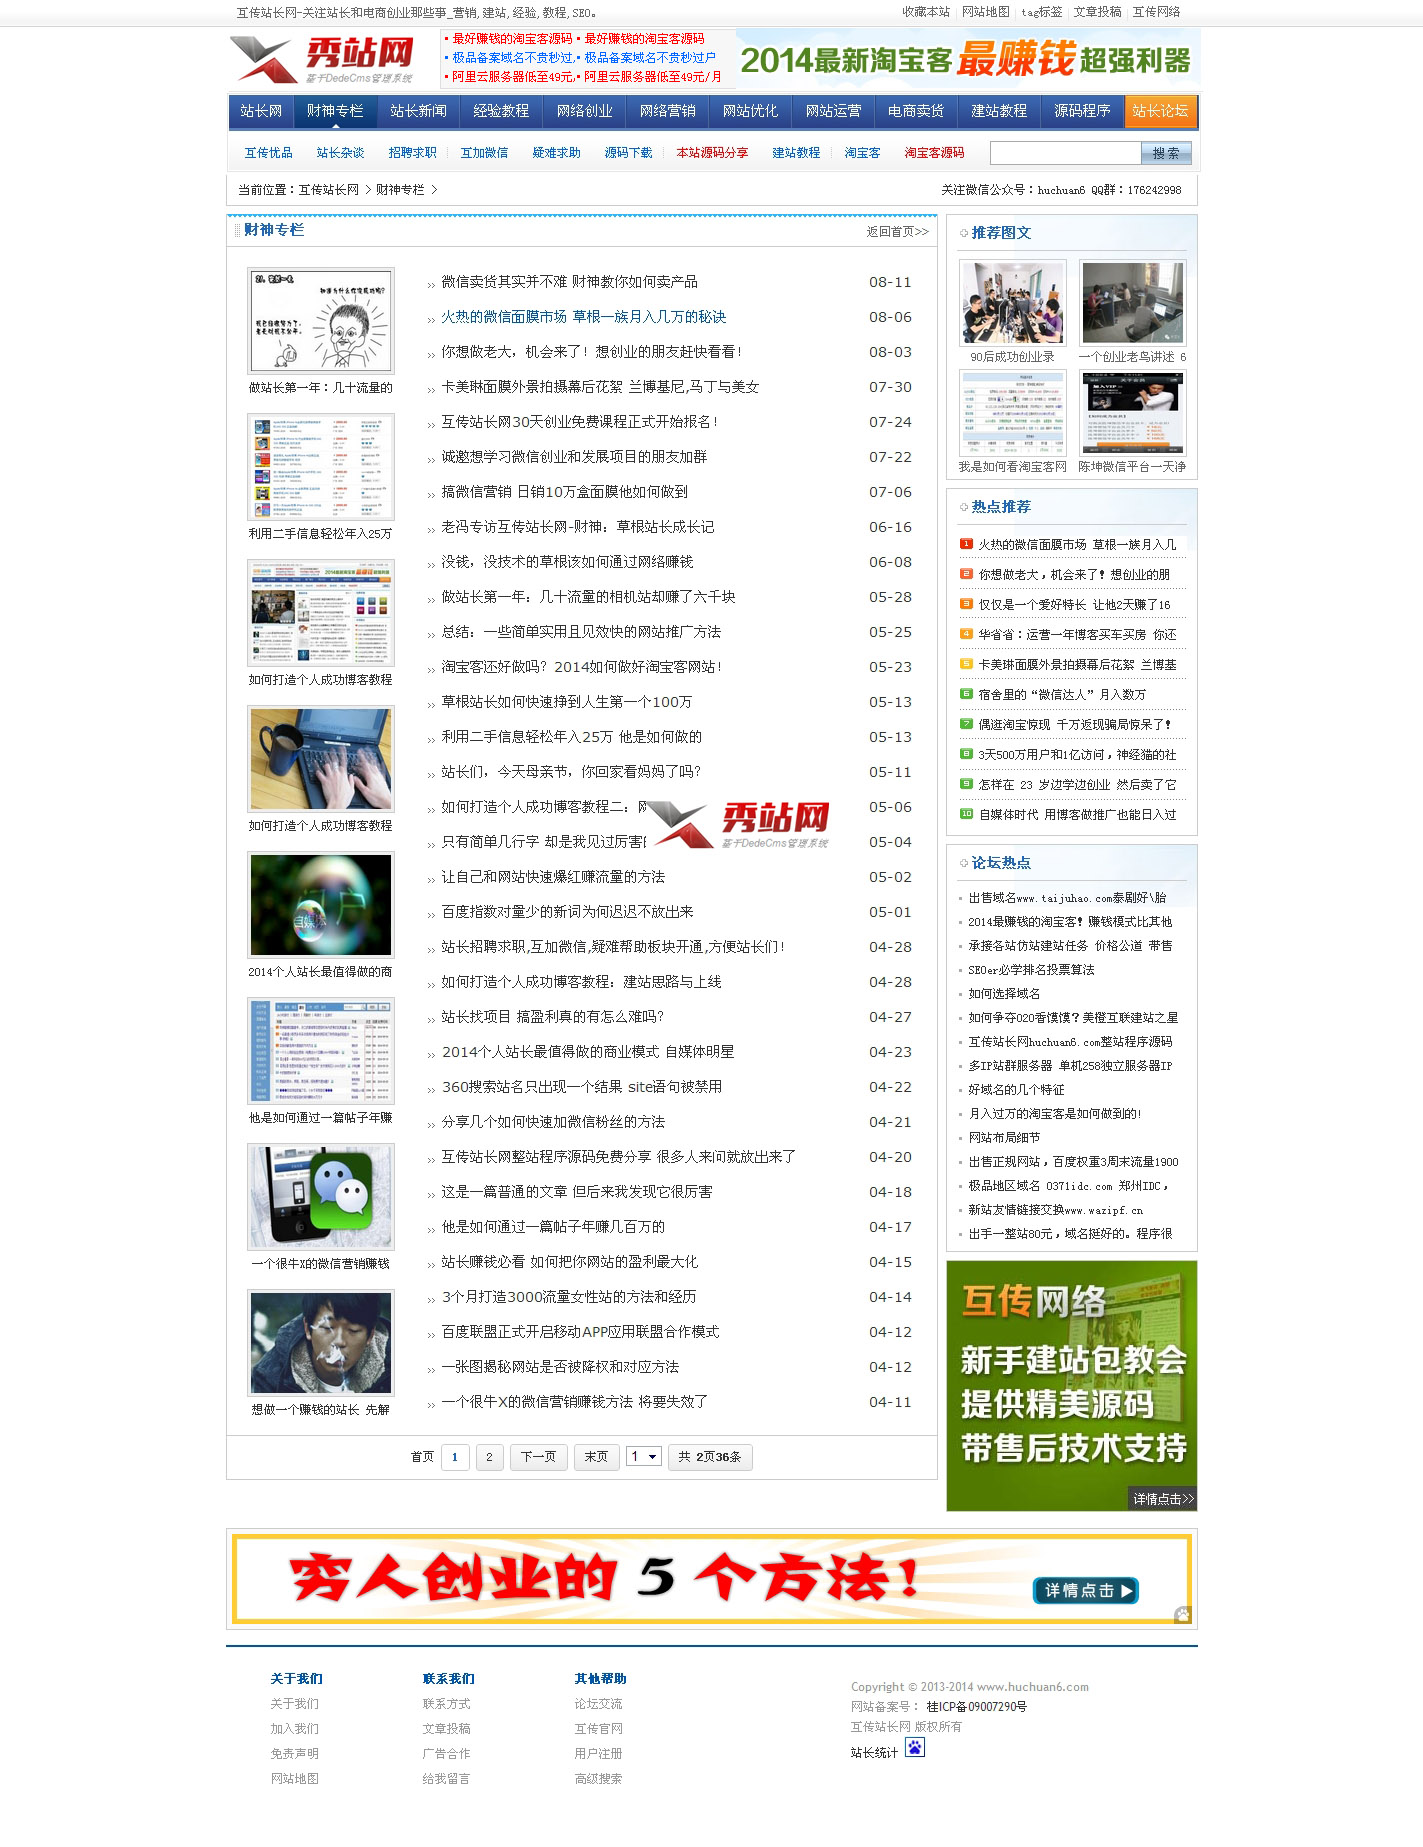Click the 秀站网 logo in header

[323, 60]
